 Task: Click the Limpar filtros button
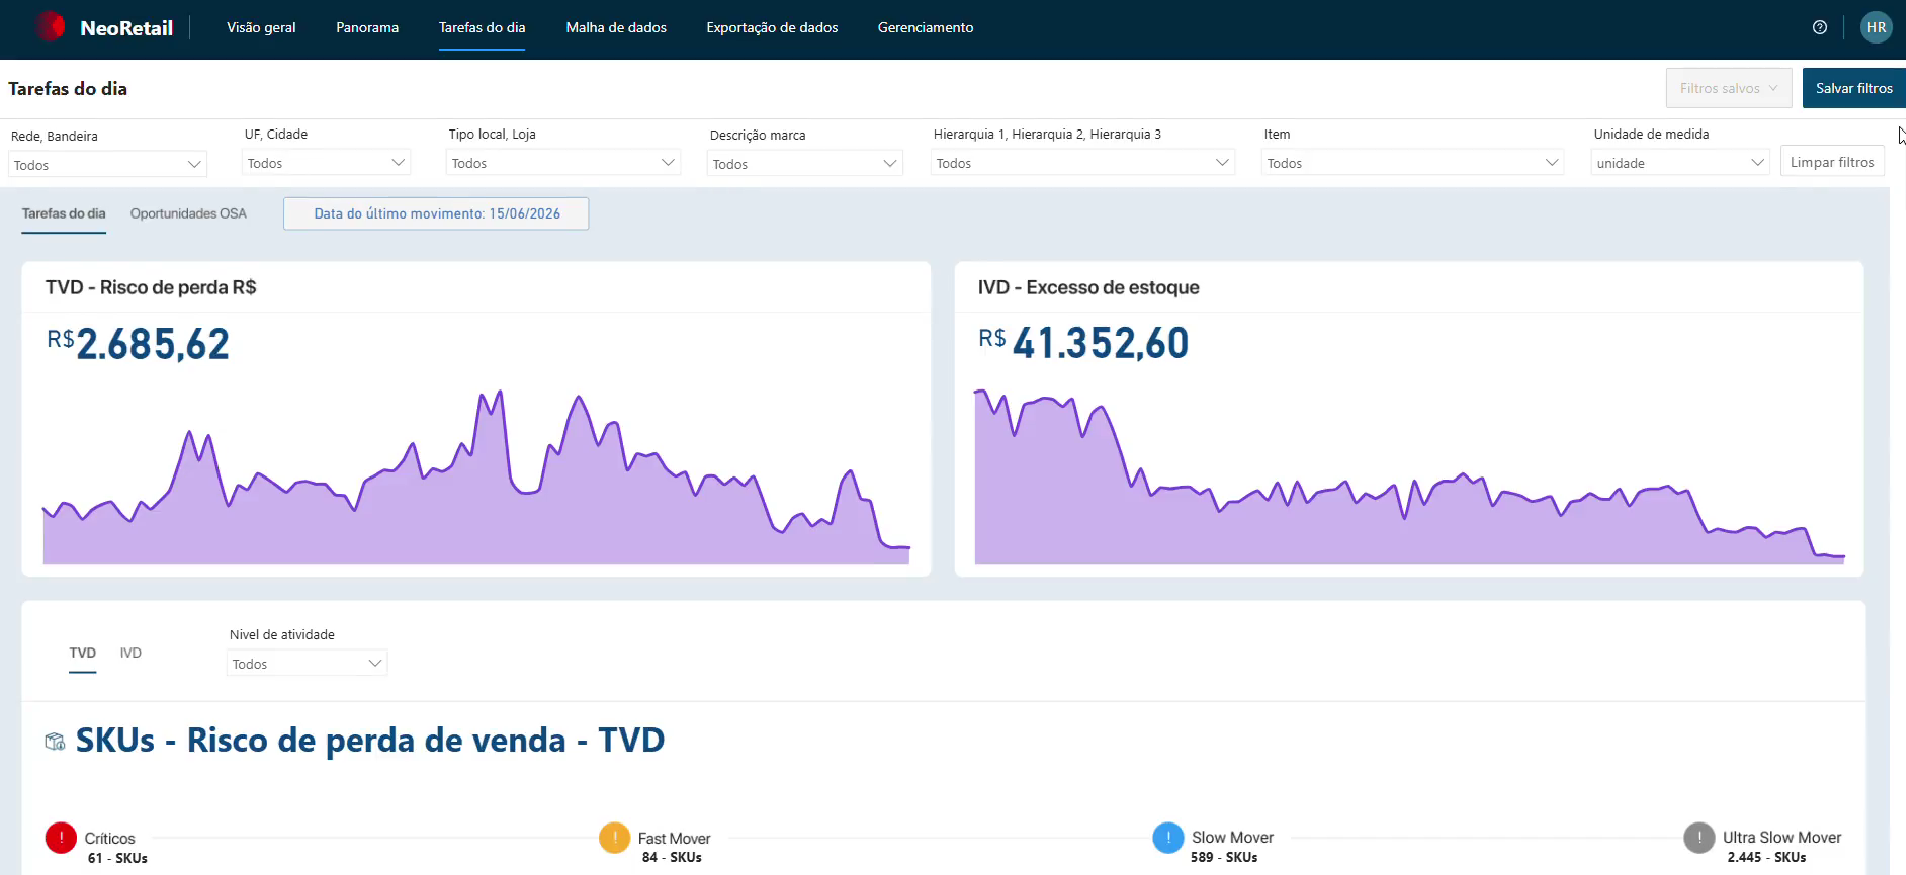(1832, 162)
